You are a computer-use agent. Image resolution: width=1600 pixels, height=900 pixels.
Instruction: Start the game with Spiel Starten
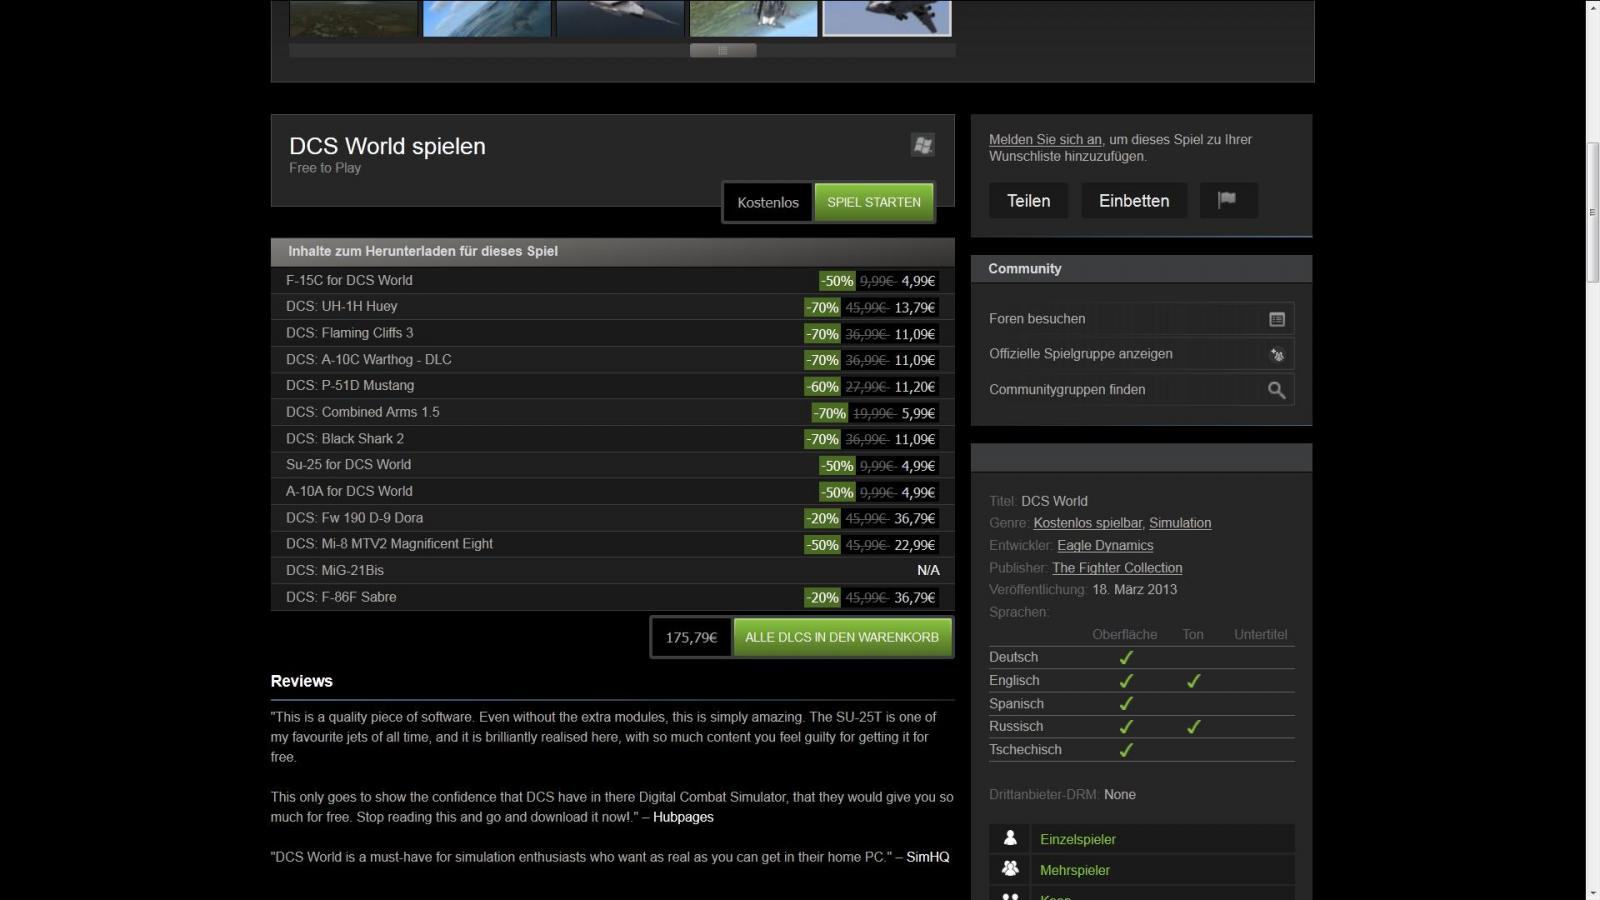[x=874, y=202]
